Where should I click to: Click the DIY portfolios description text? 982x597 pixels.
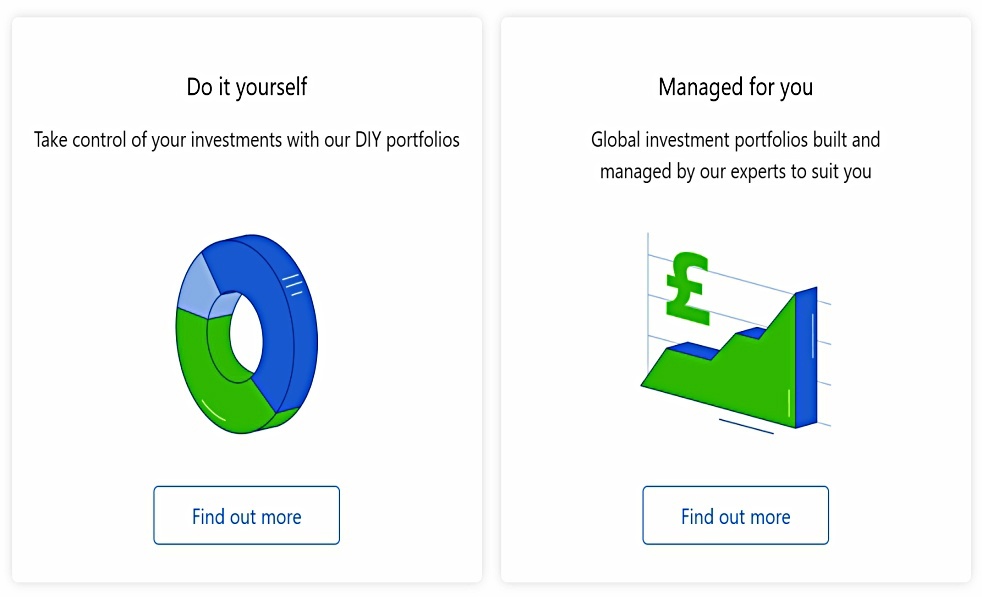(x=247, y=140)
